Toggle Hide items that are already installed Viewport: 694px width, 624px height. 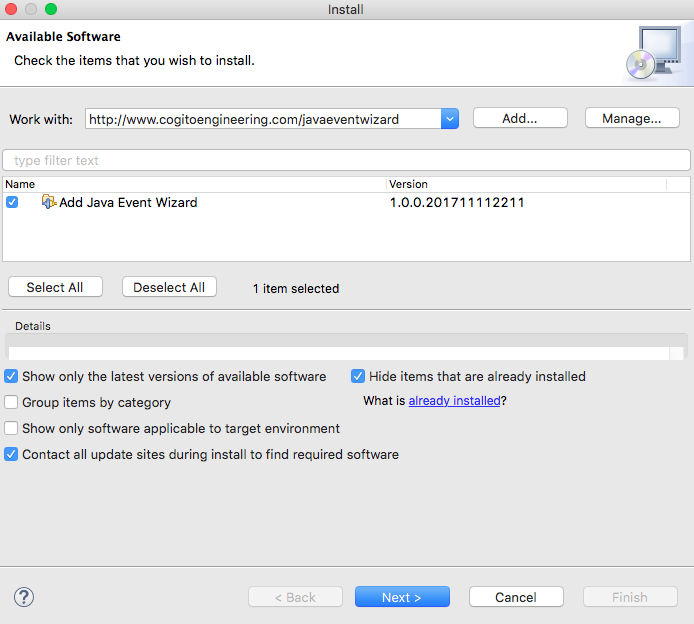coord(358,376)
